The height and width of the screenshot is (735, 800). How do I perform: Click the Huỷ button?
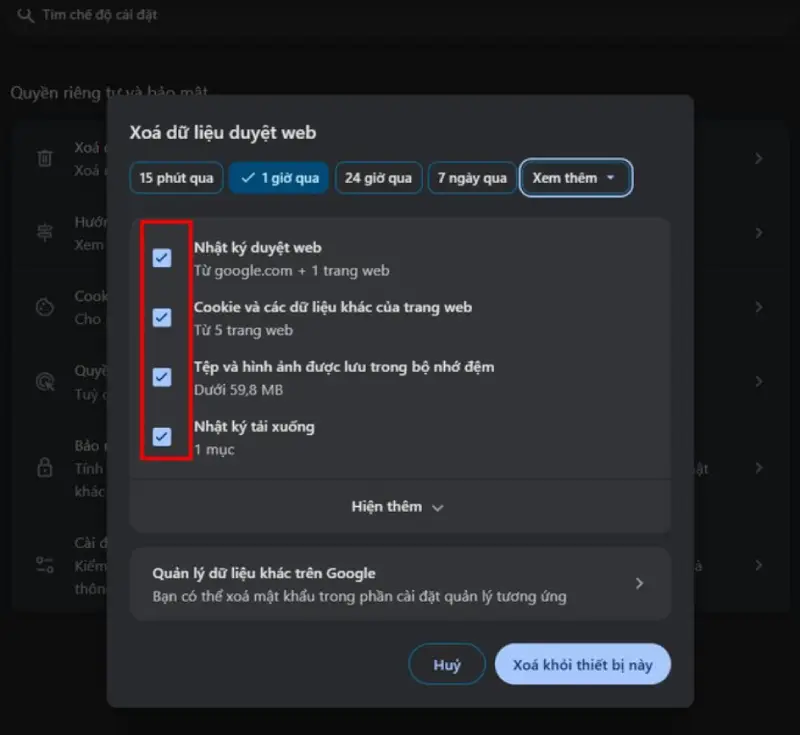coord(447,665)
